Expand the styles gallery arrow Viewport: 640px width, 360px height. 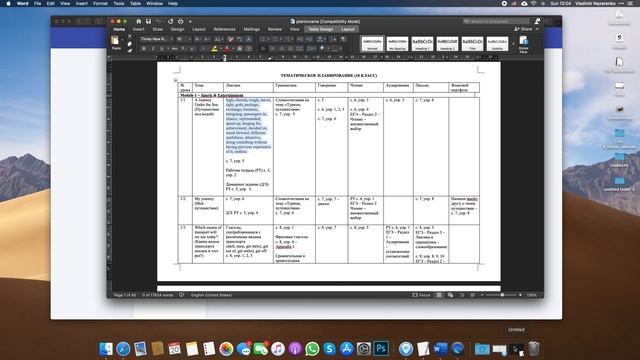(x=513, y=43)
